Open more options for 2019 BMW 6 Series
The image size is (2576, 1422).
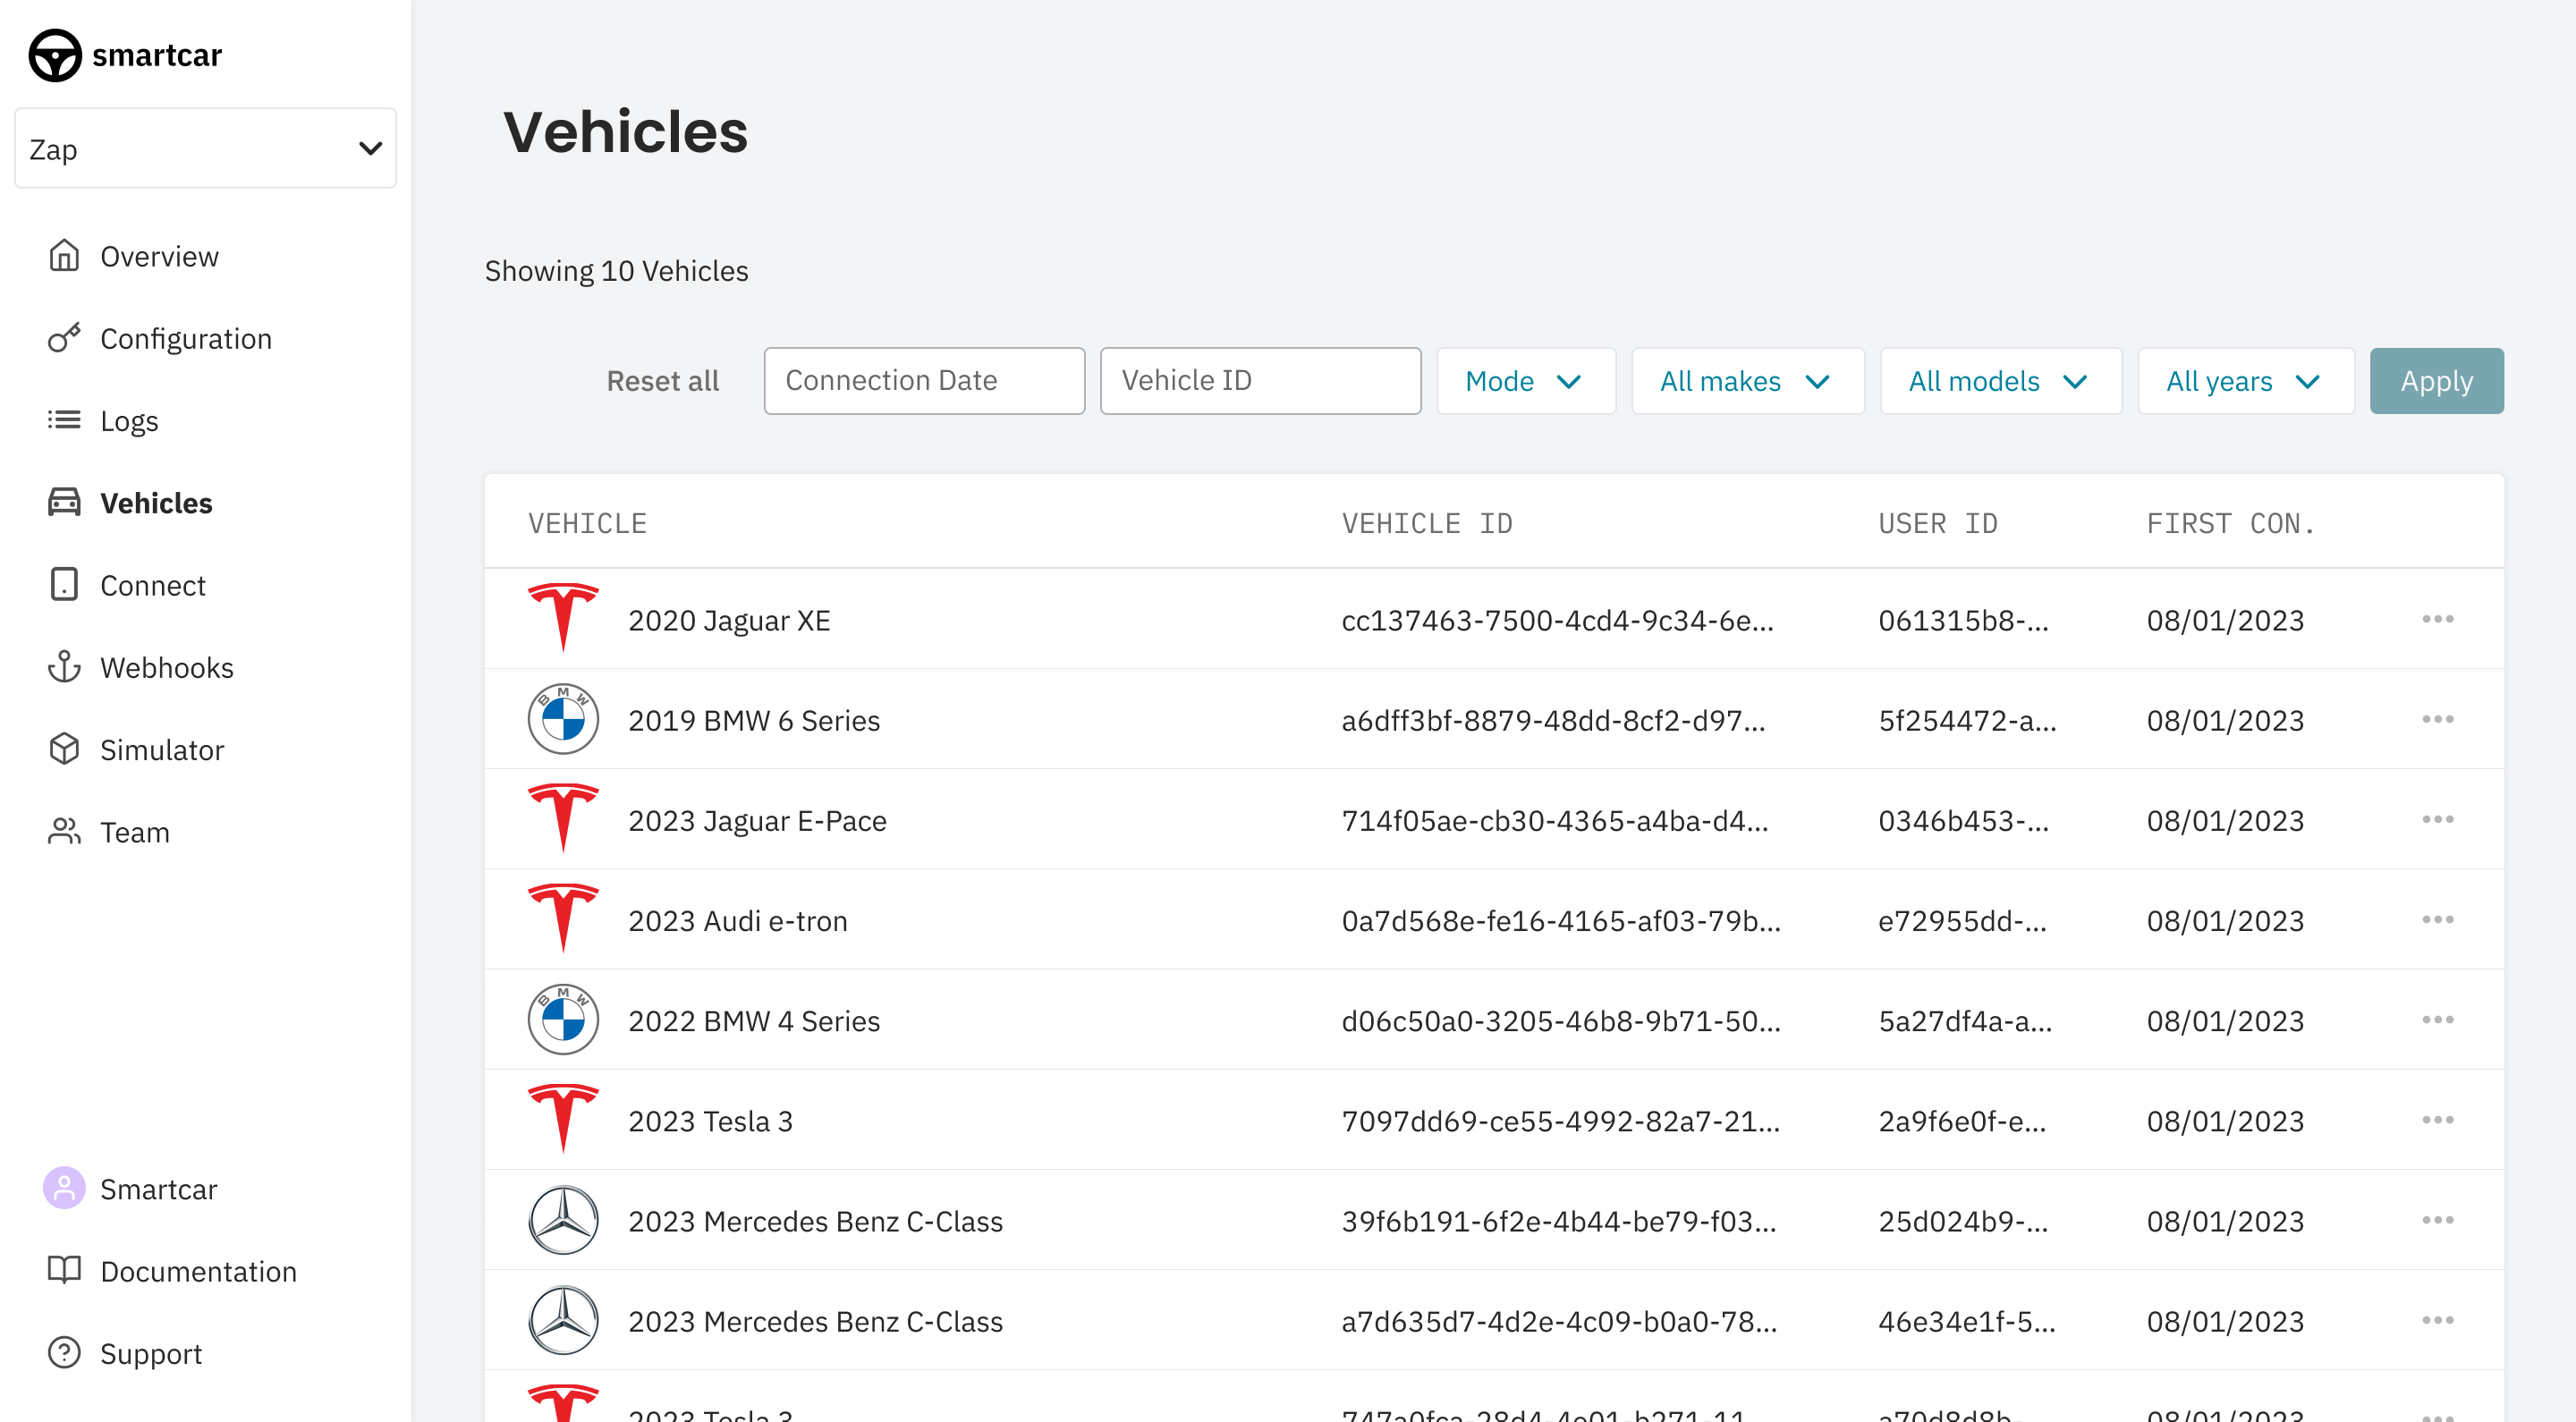[2438, 719]
